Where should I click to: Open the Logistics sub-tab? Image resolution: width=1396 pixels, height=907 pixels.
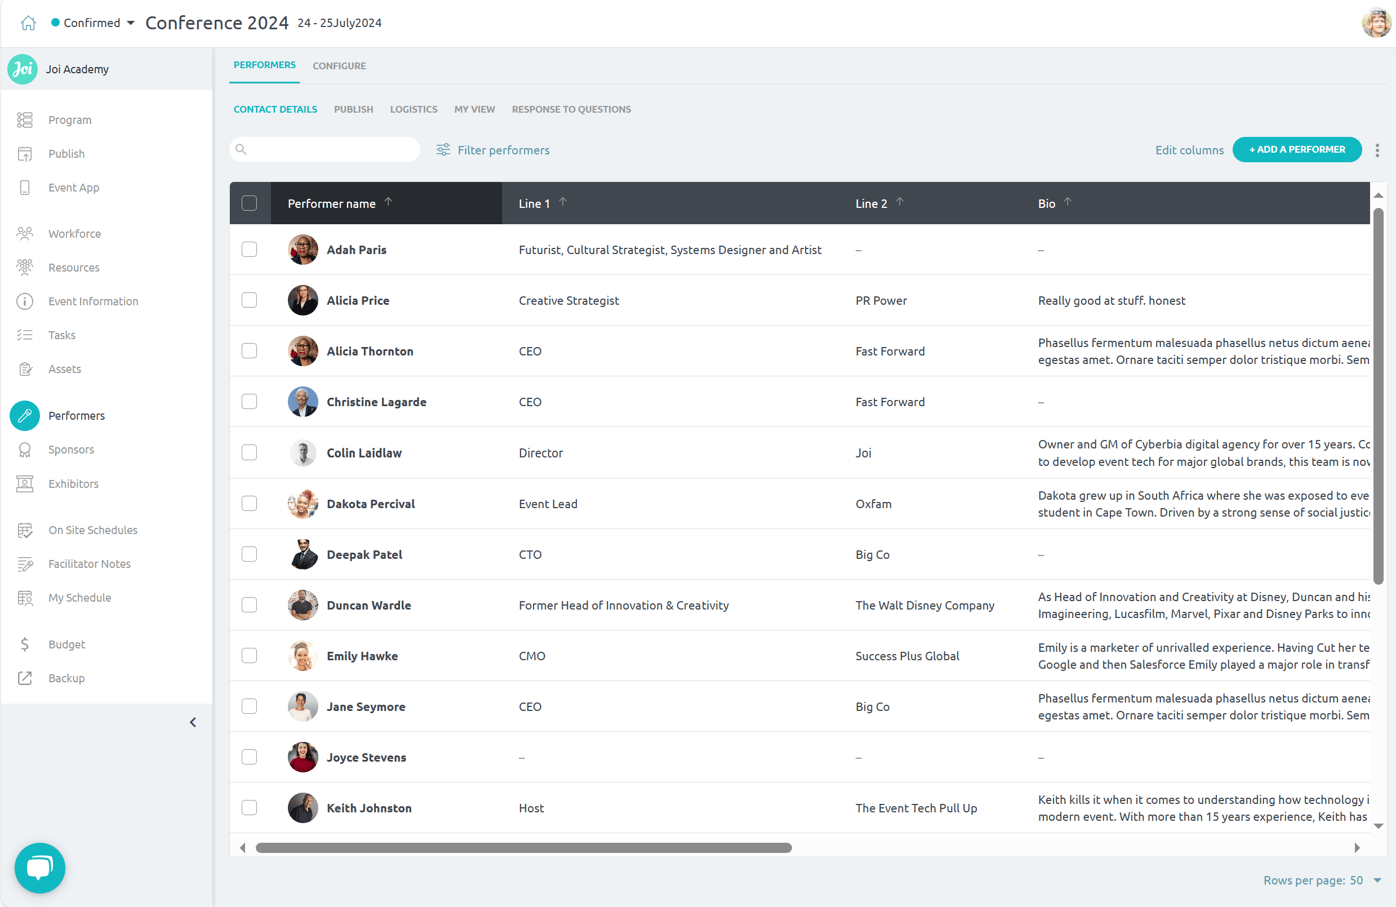pos(413,109)
